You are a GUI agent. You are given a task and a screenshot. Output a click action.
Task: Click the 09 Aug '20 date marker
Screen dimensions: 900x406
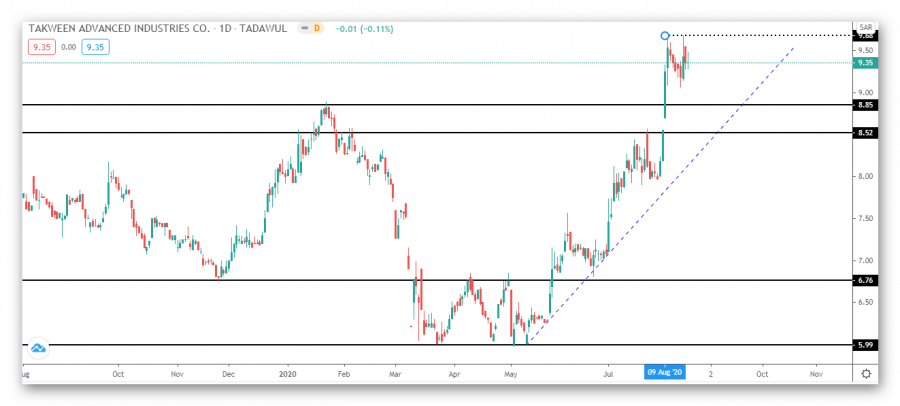[x=665, y=372]
